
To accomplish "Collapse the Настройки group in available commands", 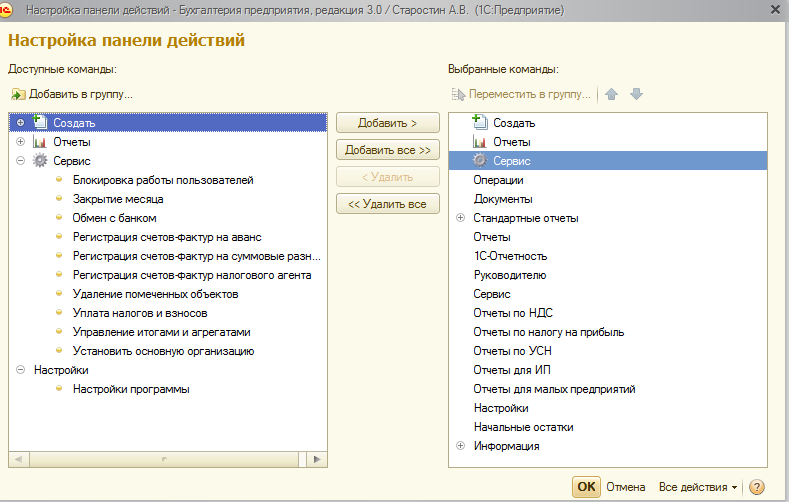I will pyautogui.click(x=21, y=370).
